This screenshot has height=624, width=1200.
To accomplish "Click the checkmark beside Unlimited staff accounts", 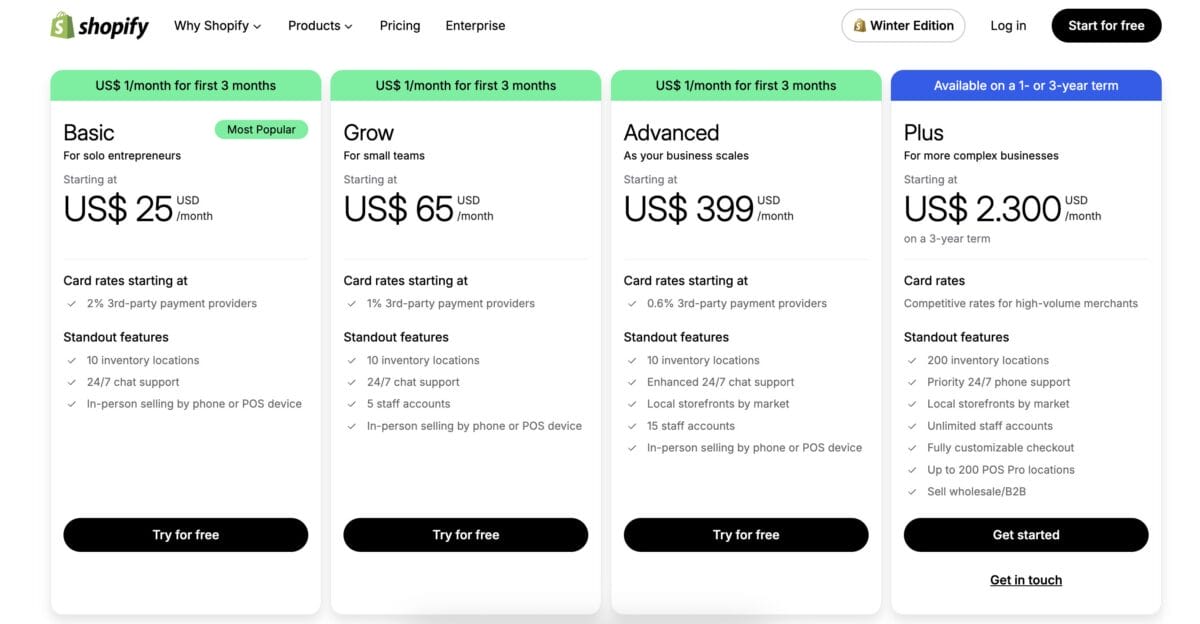I will tap(912, 425).
